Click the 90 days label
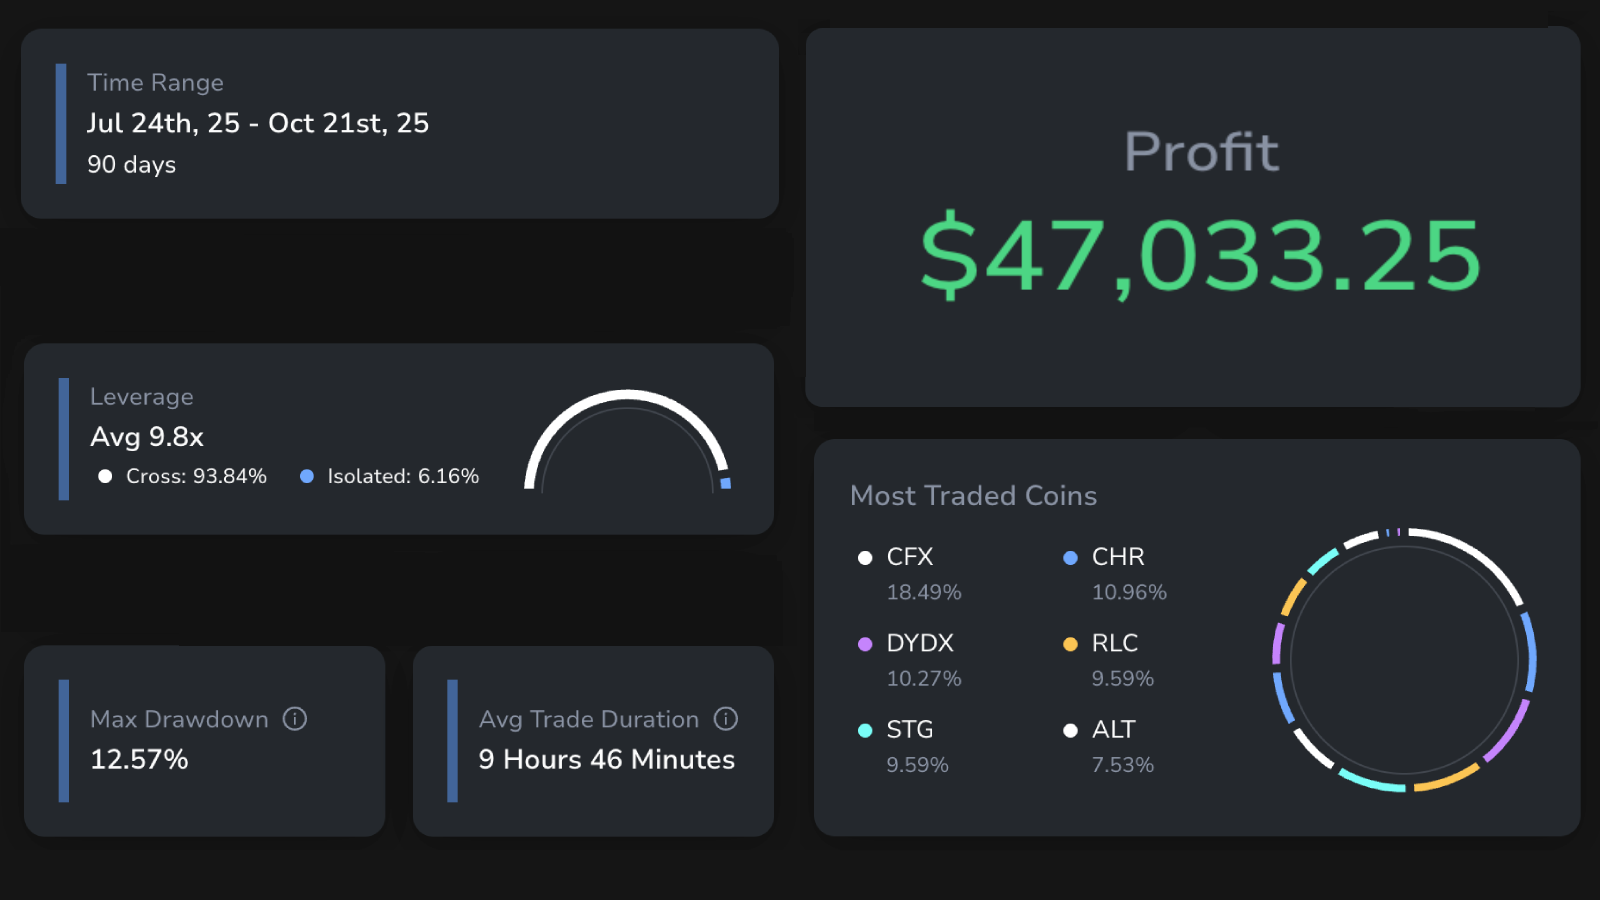The image size is (1600, 900). tap(131, 165)
